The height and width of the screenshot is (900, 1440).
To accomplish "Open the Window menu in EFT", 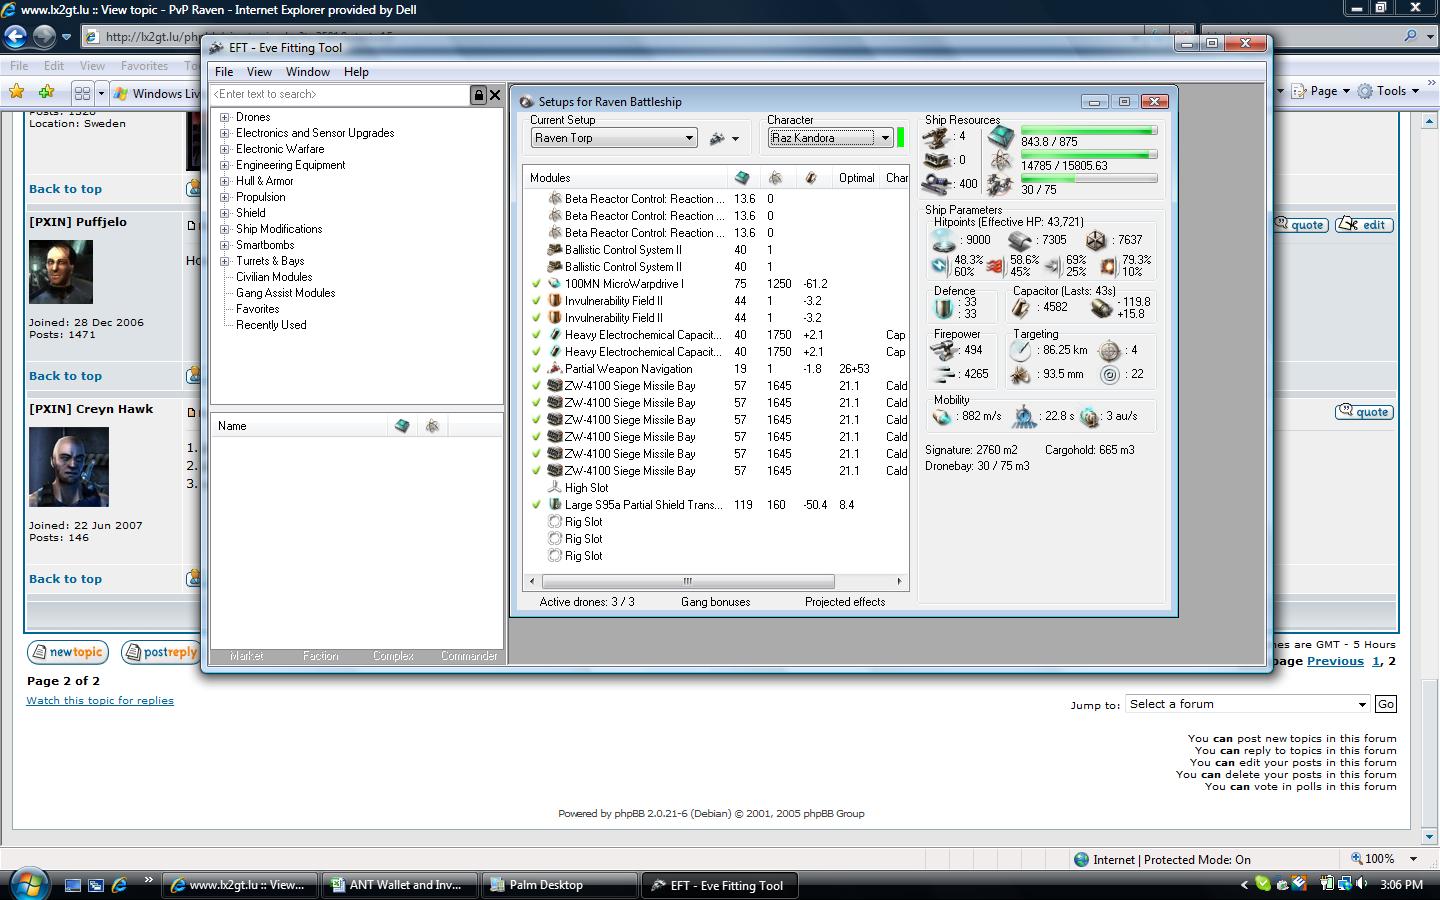I will click(307, 72).
